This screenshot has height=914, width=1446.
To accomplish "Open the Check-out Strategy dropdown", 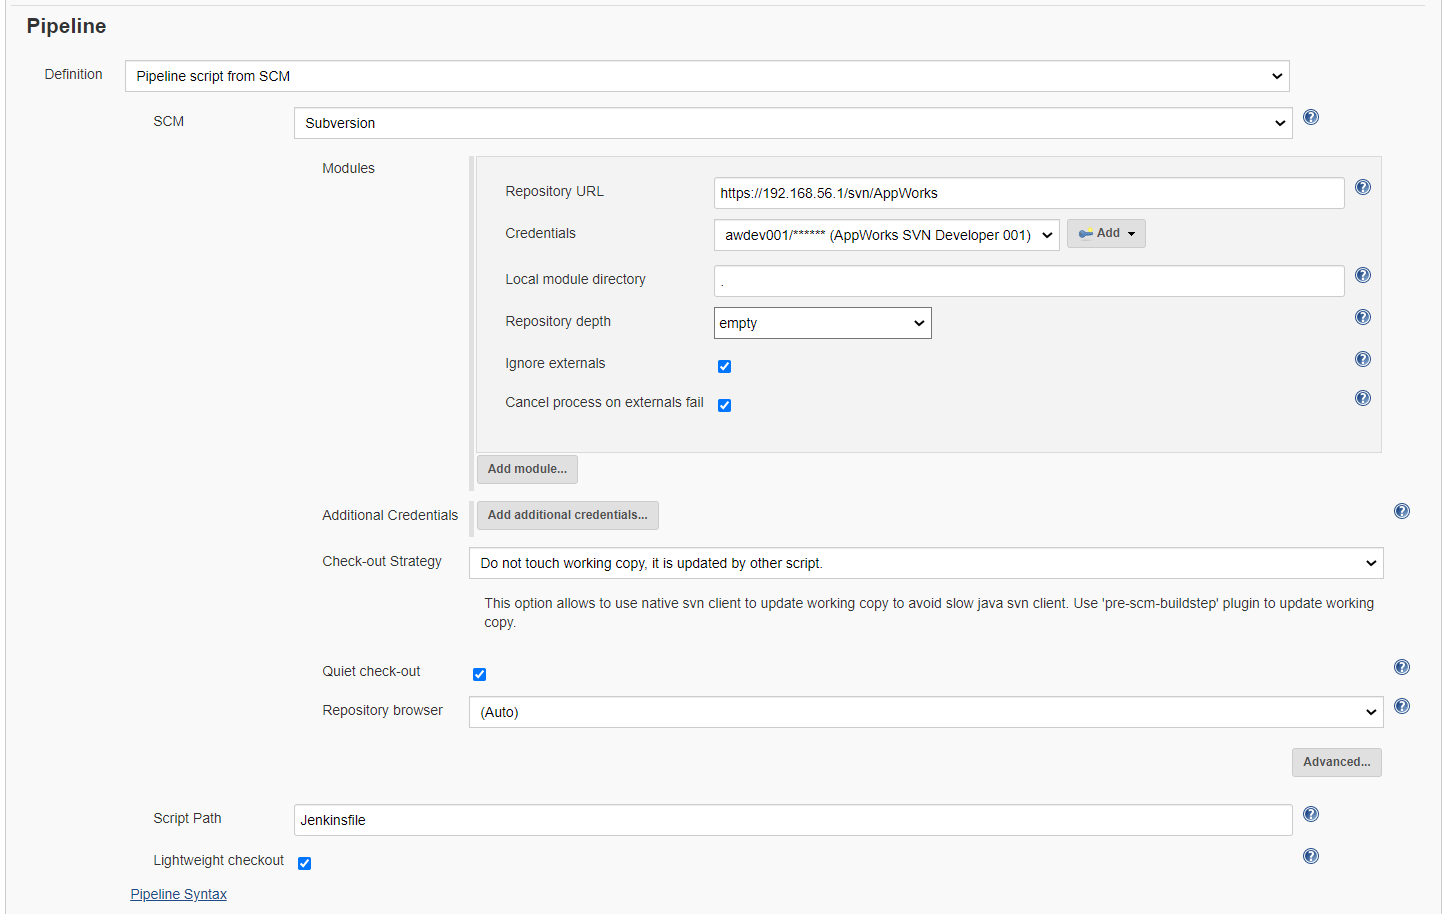I will [x=925, y=564].
